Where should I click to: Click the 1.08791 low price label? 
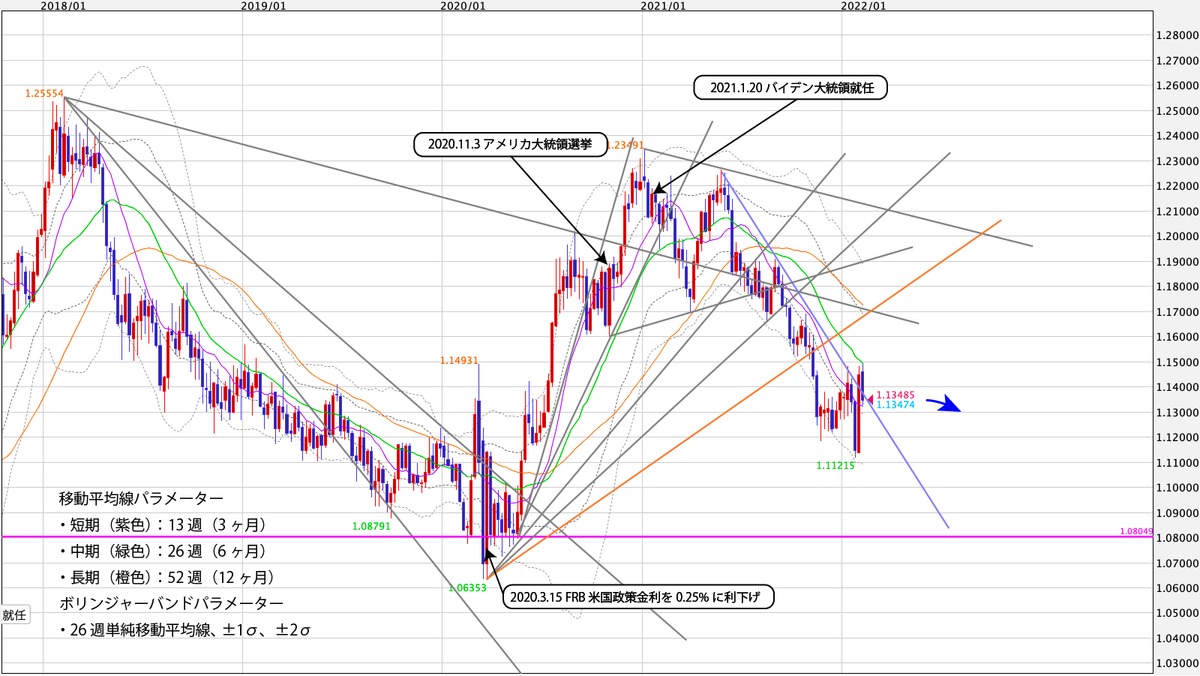click(372, 524)
